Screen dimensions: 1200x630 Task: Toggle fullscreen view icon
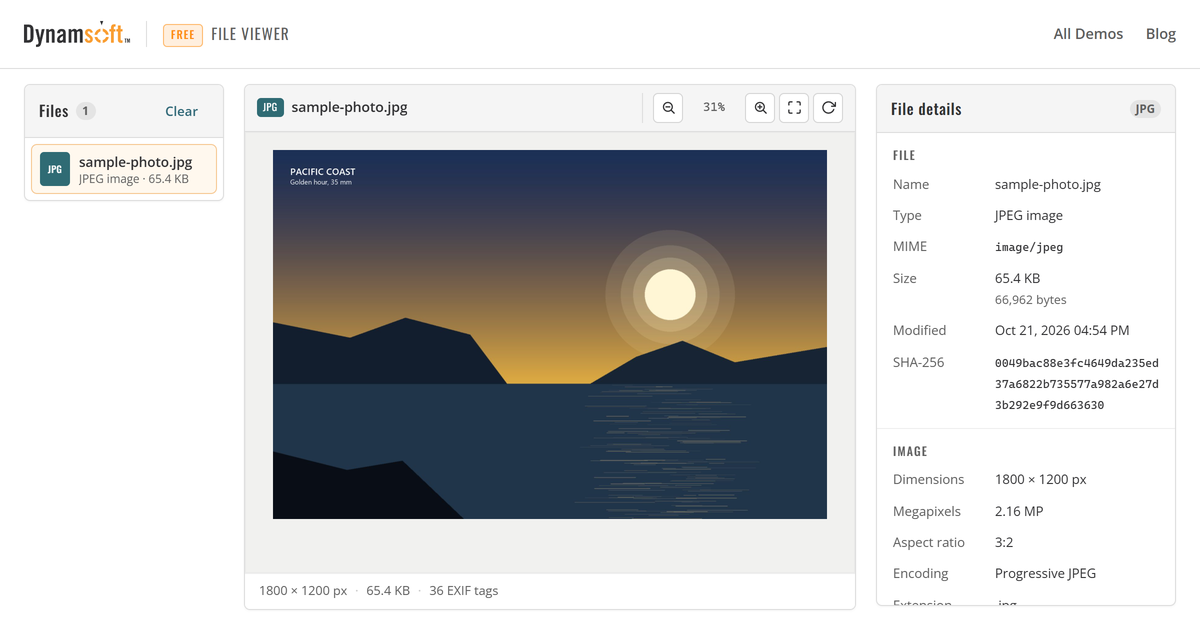794,107
